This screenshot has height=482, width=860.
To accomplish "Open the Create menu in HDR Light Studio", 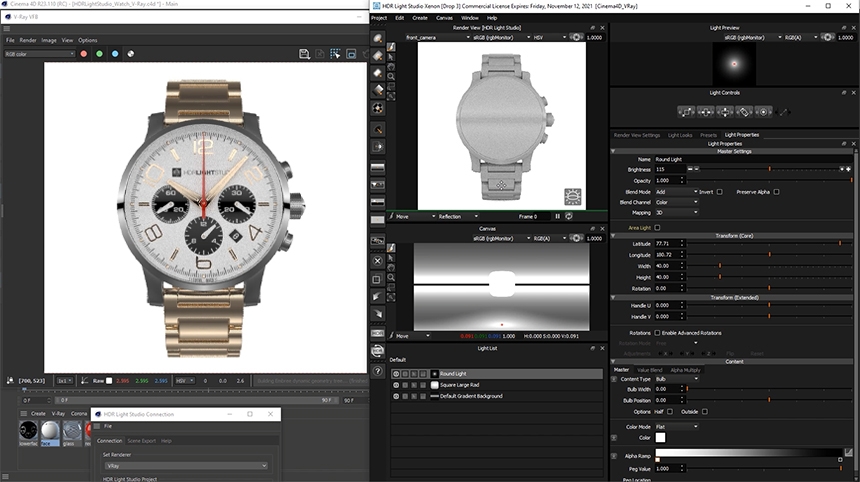I will pos(420,18).
